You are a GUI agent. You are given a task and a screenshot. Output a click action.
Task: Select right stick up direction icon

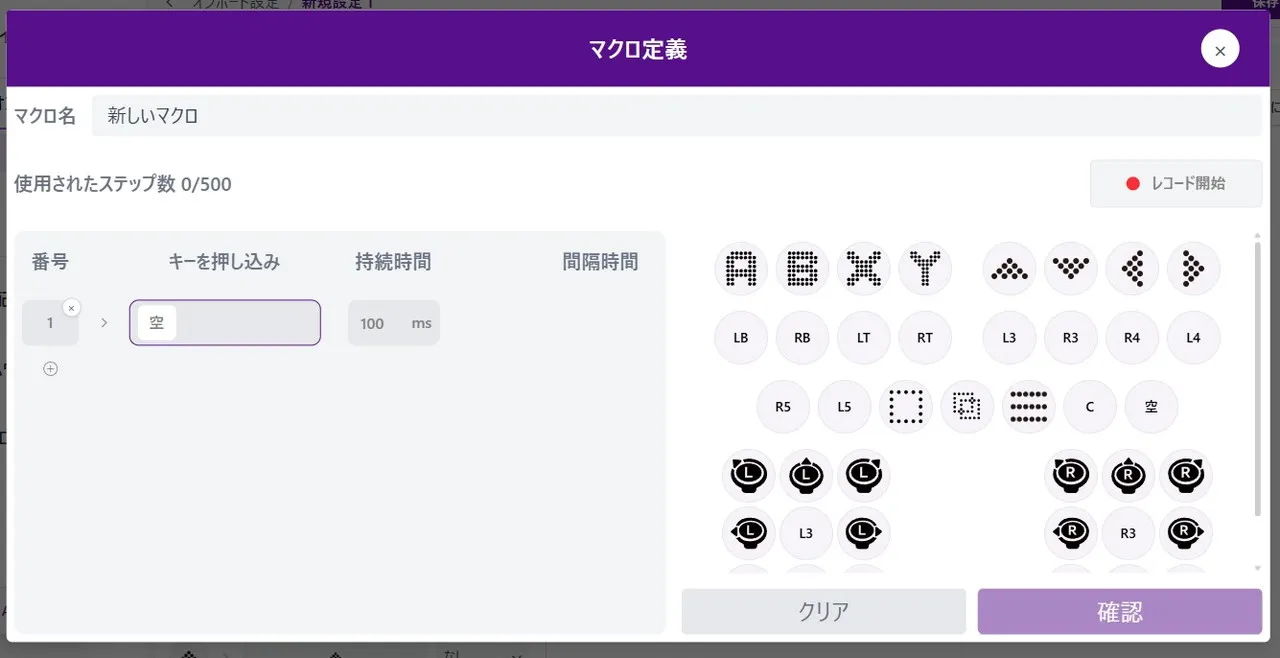tap(1128, 476)
